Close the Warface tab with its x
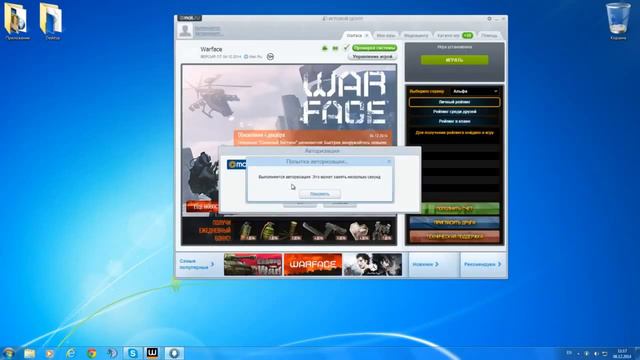 pyautogui.click(x=367, y=36)
